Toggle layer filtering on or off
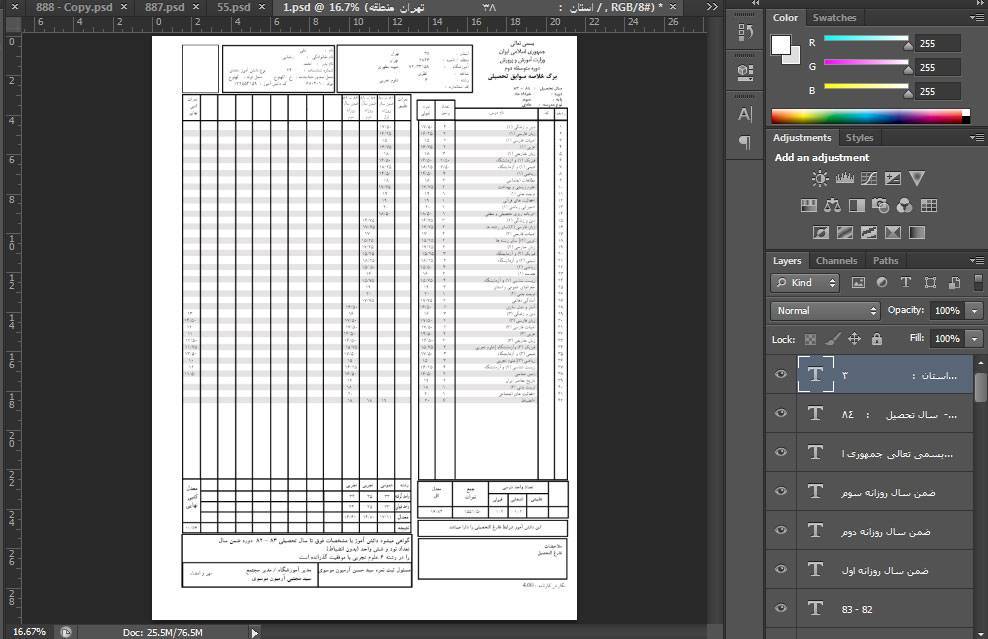The width and height of the screenshot is (988, 639). pos(979,282)
